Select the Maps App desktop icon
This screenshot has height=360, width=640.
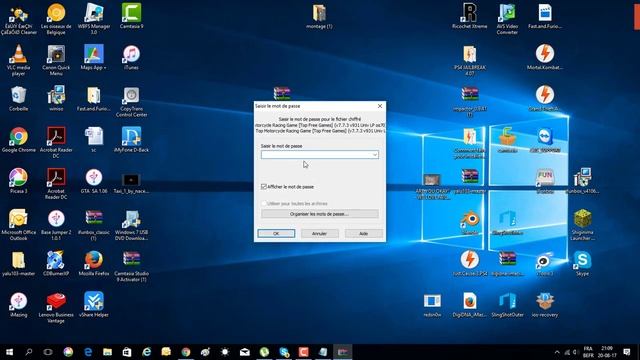pos(93,58)
